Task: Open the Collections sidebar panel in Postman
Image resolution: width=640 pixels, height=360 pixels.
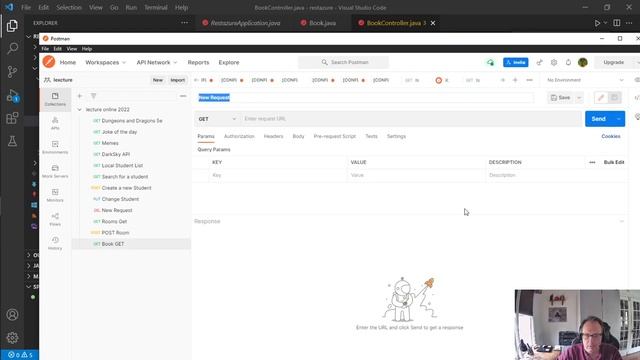Action: point(55,99)
